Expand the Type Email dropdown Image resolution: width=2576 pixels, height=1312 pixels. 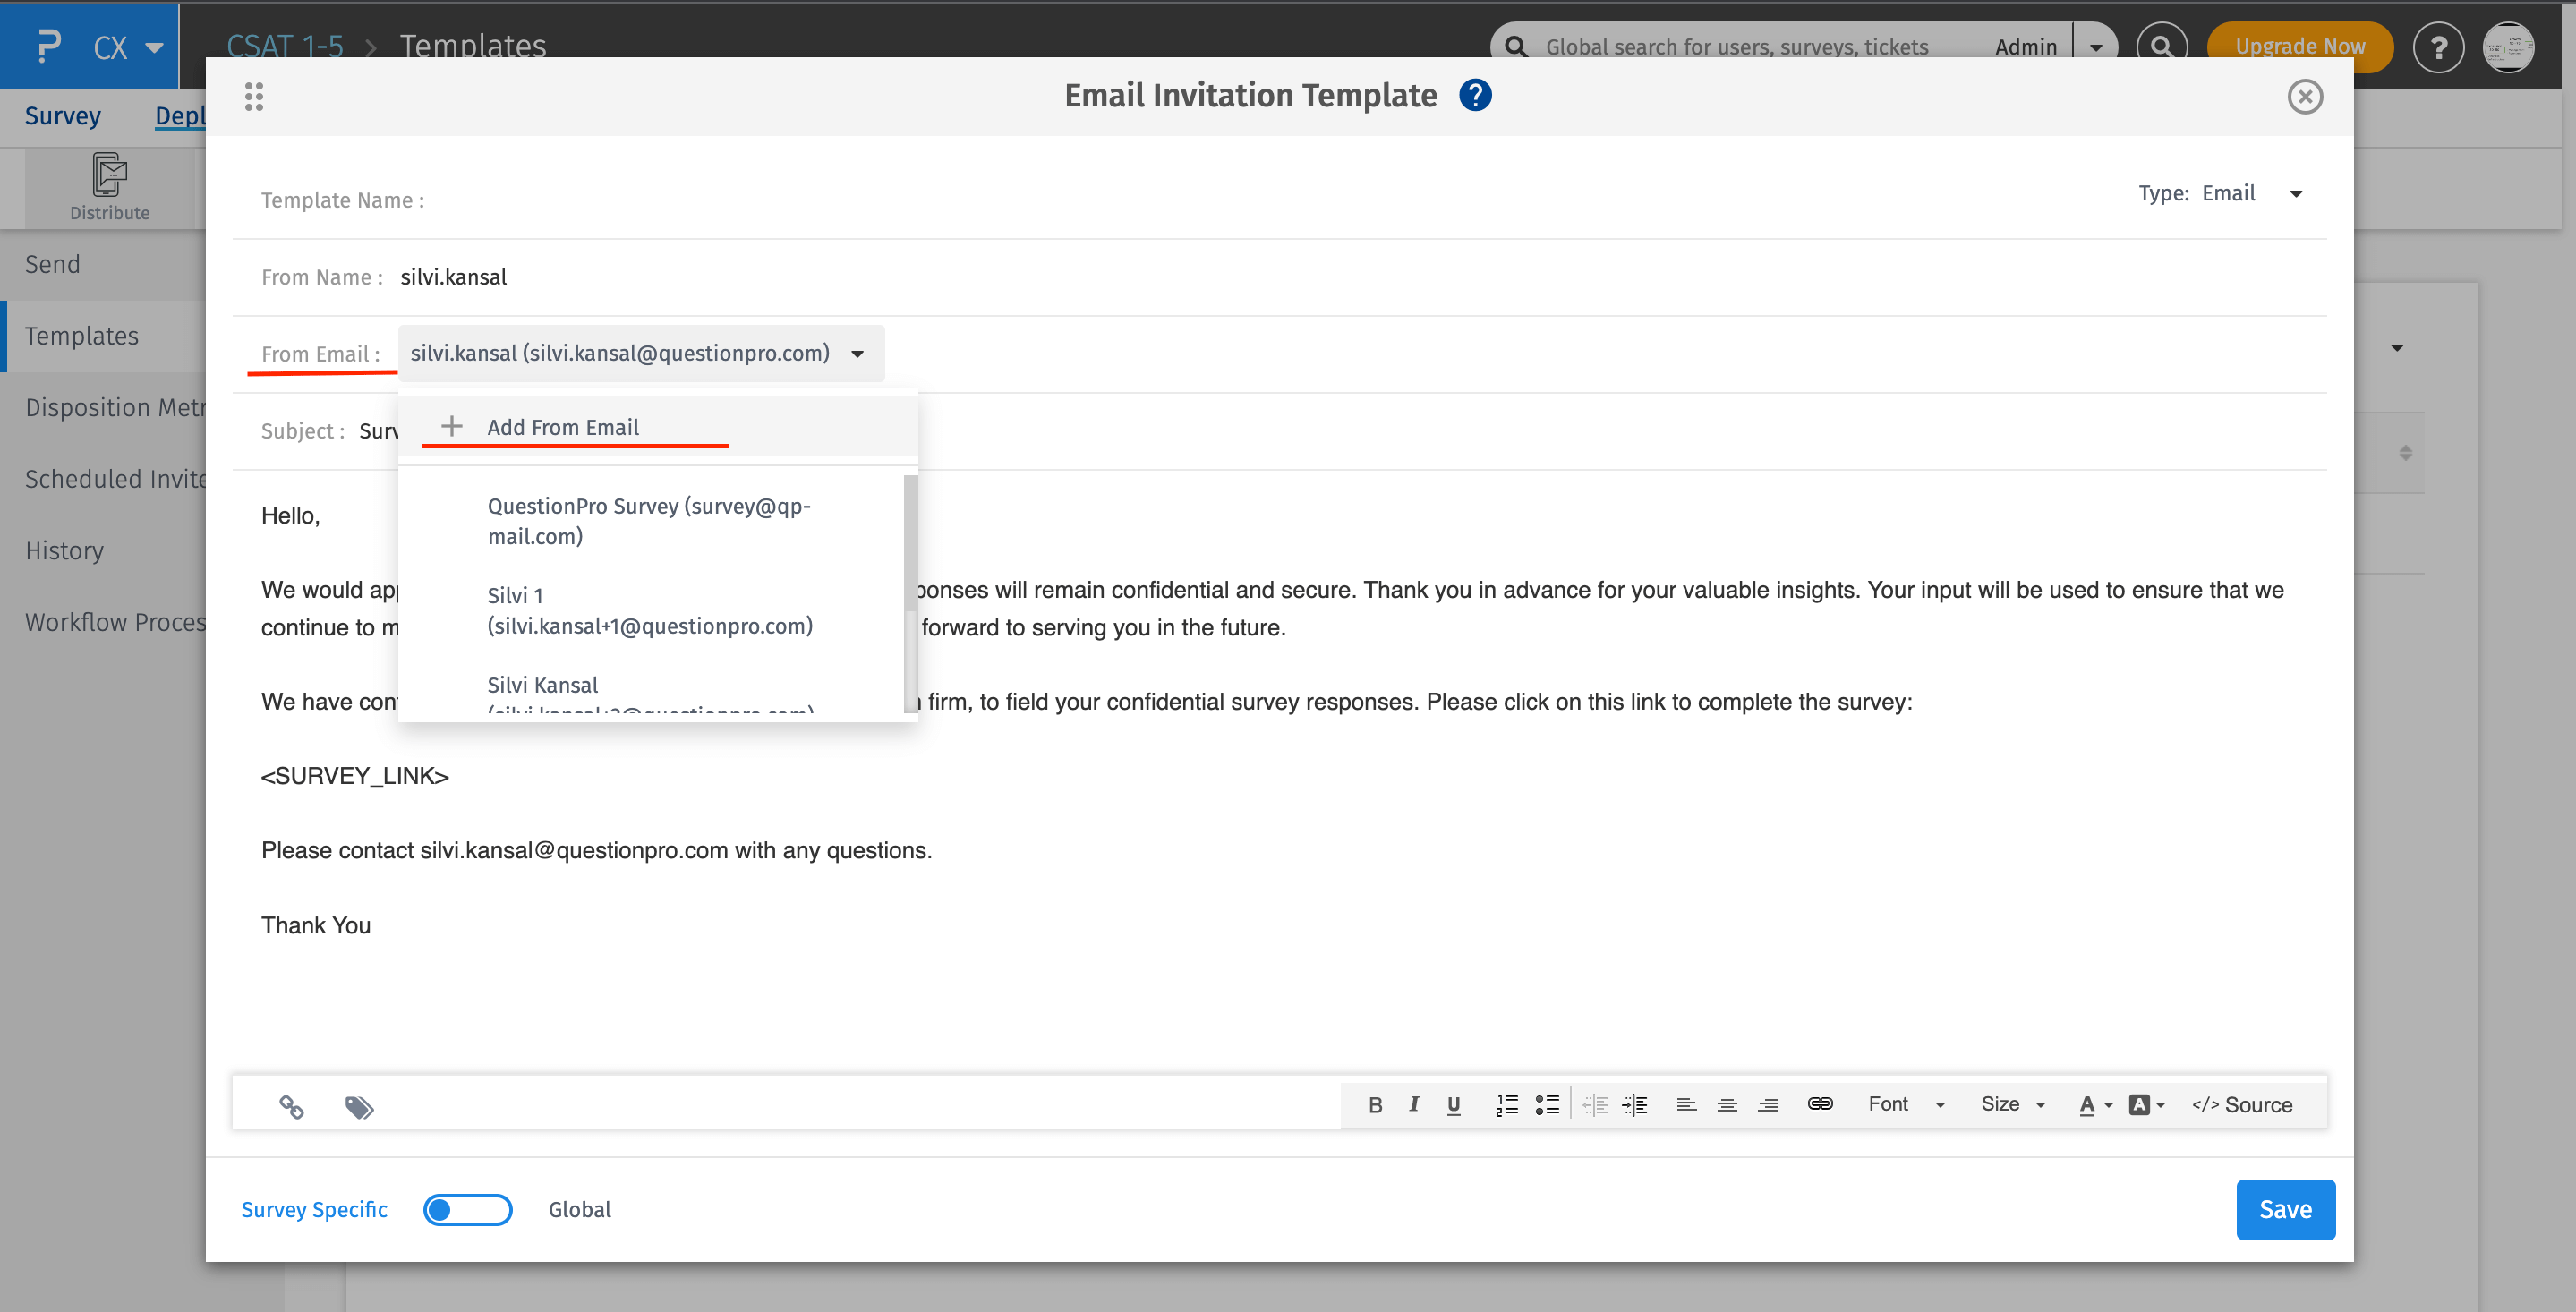(x=2296, y=194)
